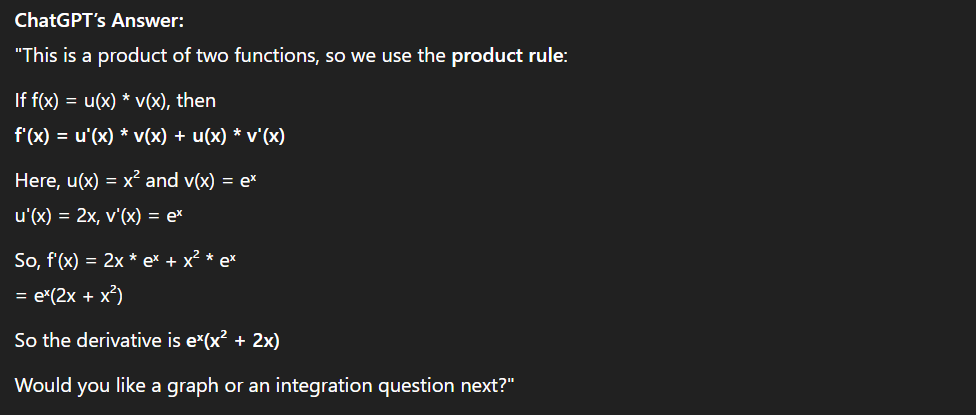The width and height of the screenshot is (976, 415).
Task: Click the "ChatGPT's Answer:" heading
Action: coord(100,21)
